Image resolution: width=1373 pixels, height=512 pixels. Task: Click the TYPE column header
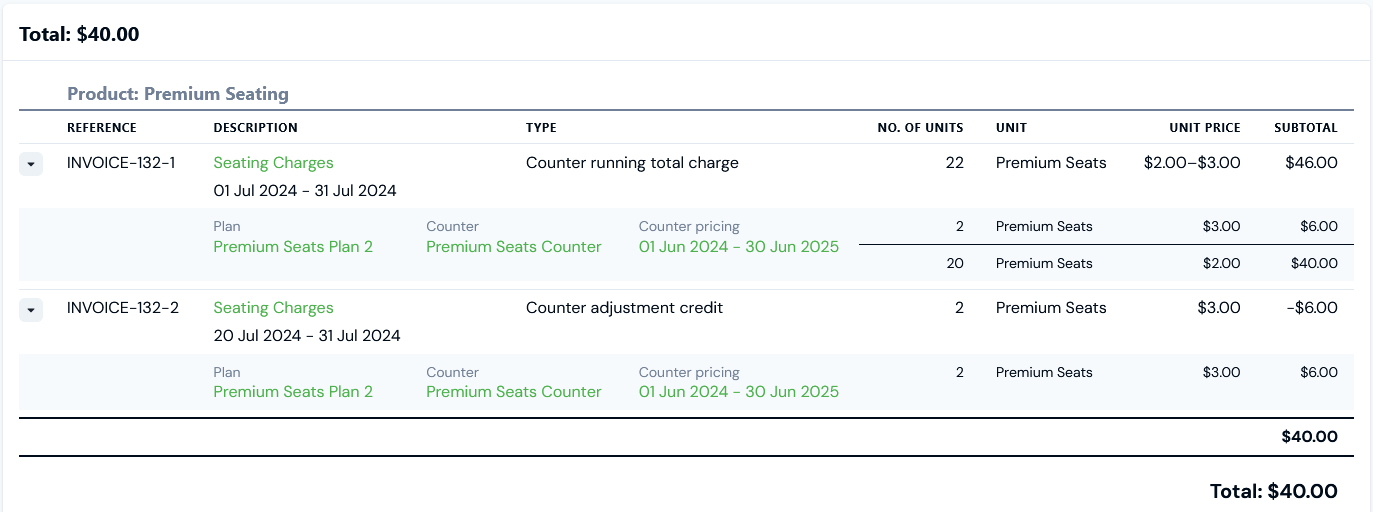541,128
